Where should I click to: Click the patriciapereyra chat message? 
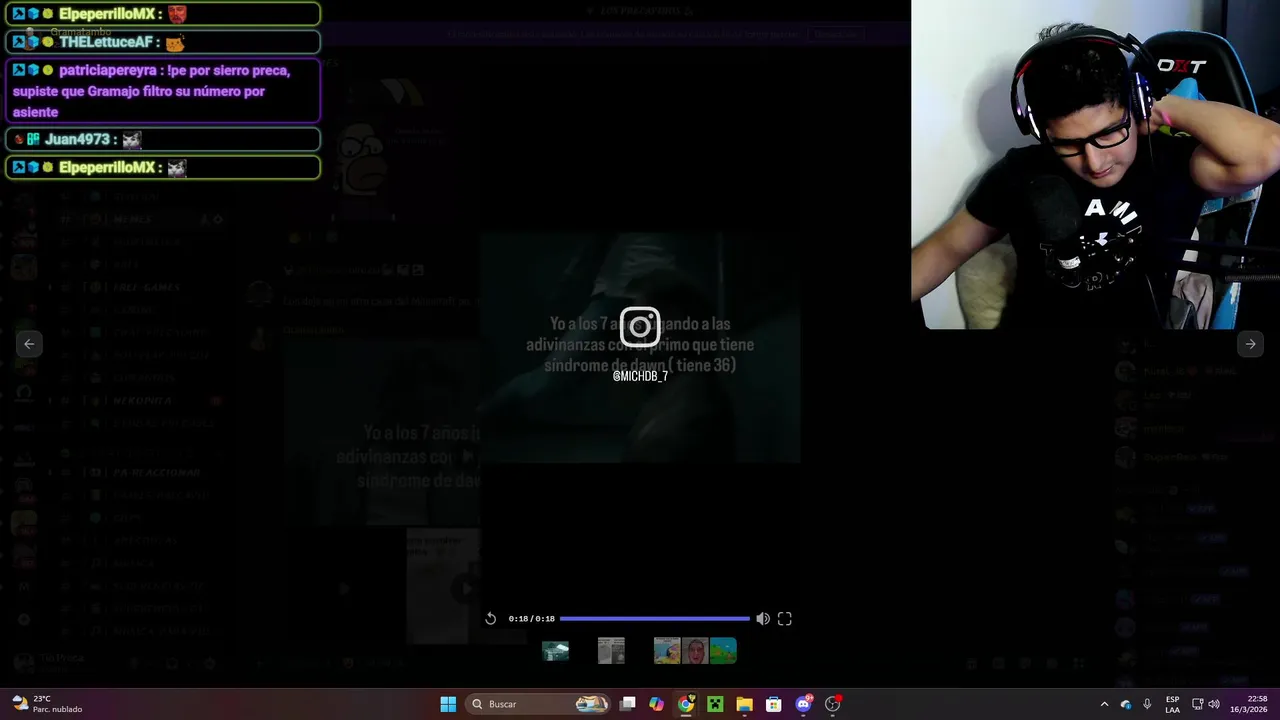pos(163,91)
